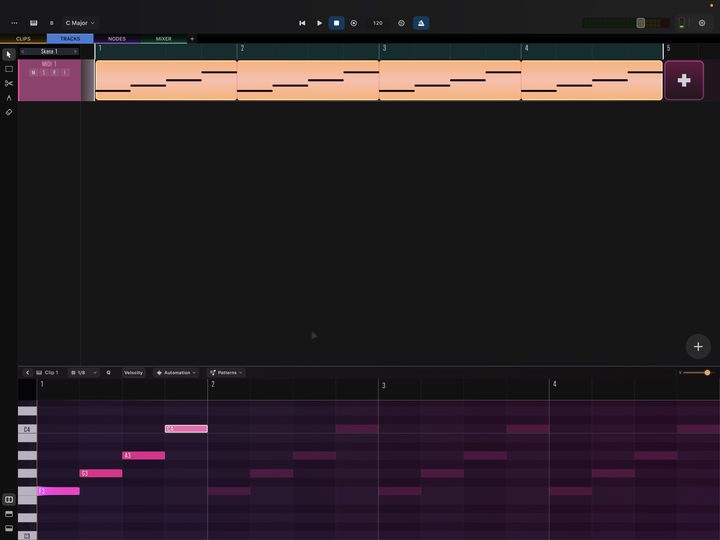
Task: Select the first clip in bar 1
Action: pos(166,80)
